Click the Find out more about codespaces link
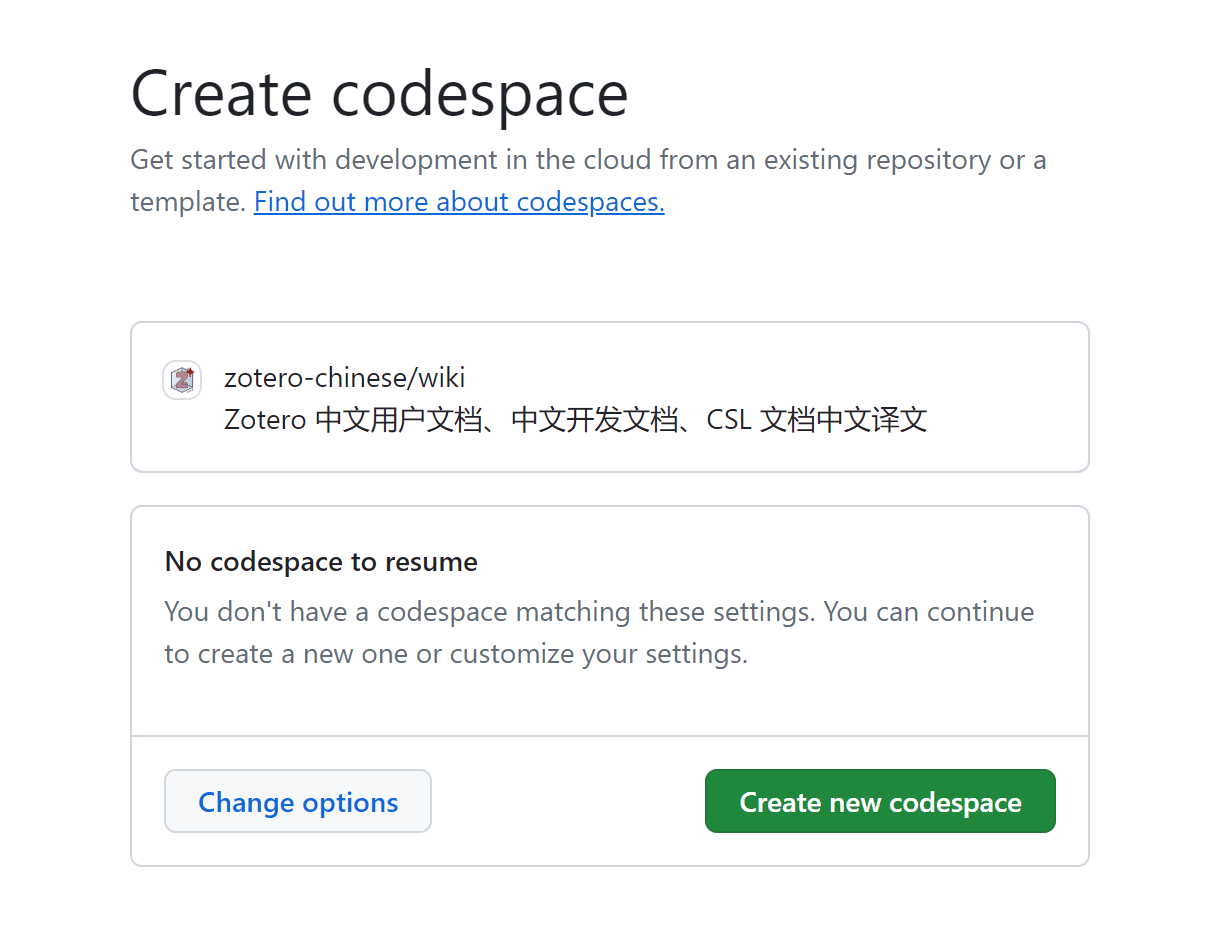Screen dimensions: 1222x930 point(459,201)
